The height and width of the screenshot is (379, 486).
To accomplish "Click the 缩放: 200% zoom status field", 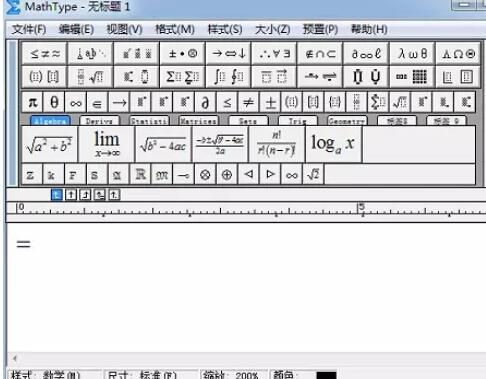I will [x=234, y=375].
